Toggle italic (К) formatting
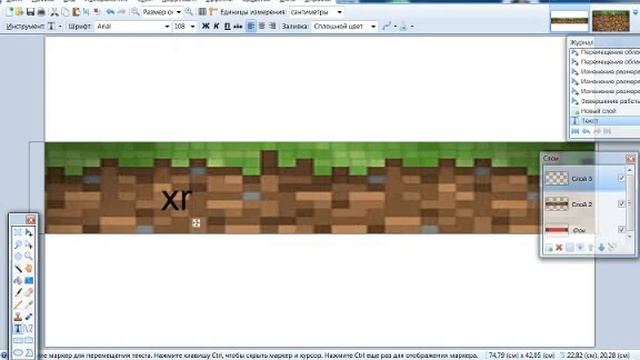The image size is (640, 360). tap(216, 26)
